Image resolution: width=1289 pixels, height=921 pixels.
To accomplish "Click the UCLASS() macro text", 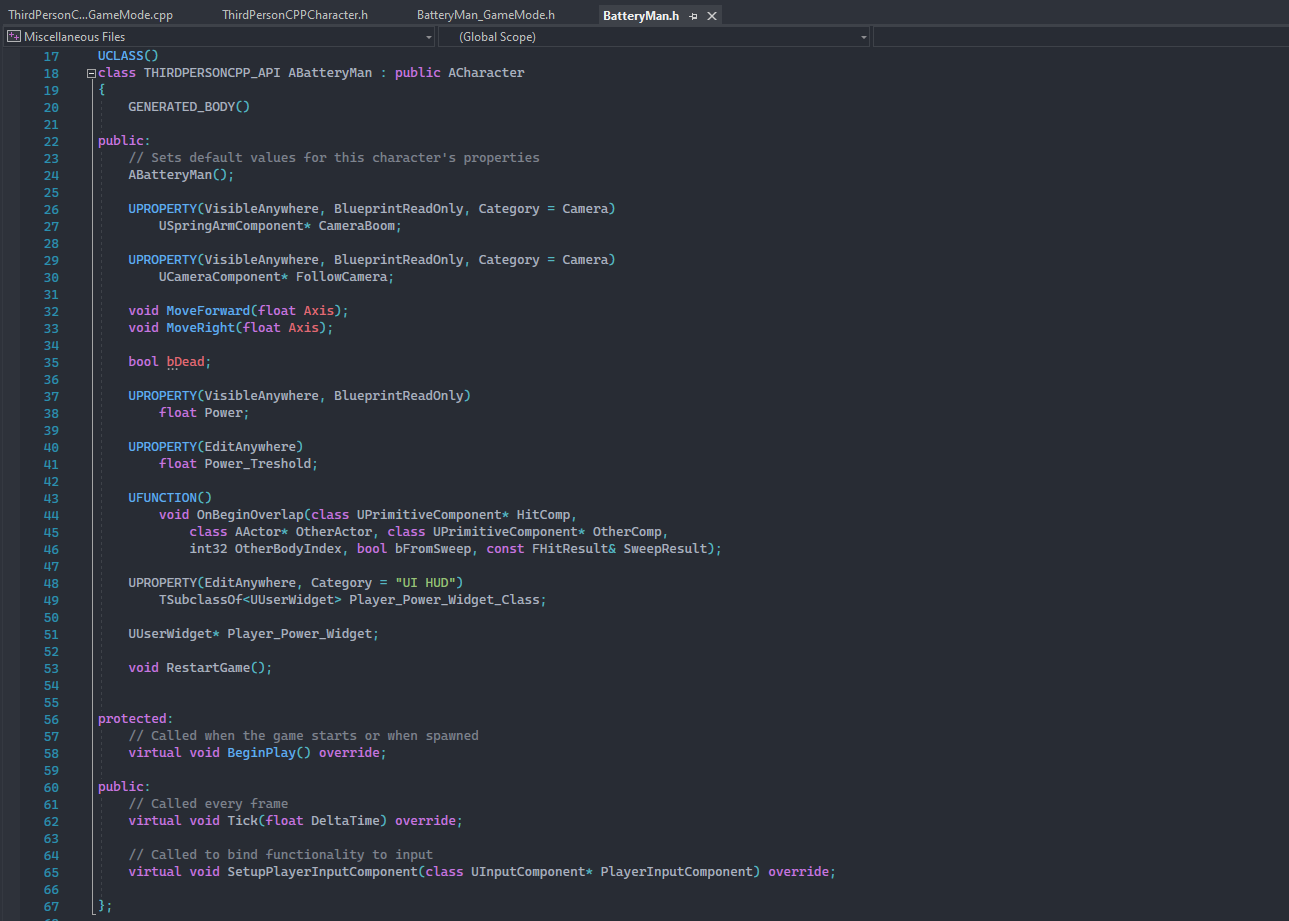I will 128,56.
